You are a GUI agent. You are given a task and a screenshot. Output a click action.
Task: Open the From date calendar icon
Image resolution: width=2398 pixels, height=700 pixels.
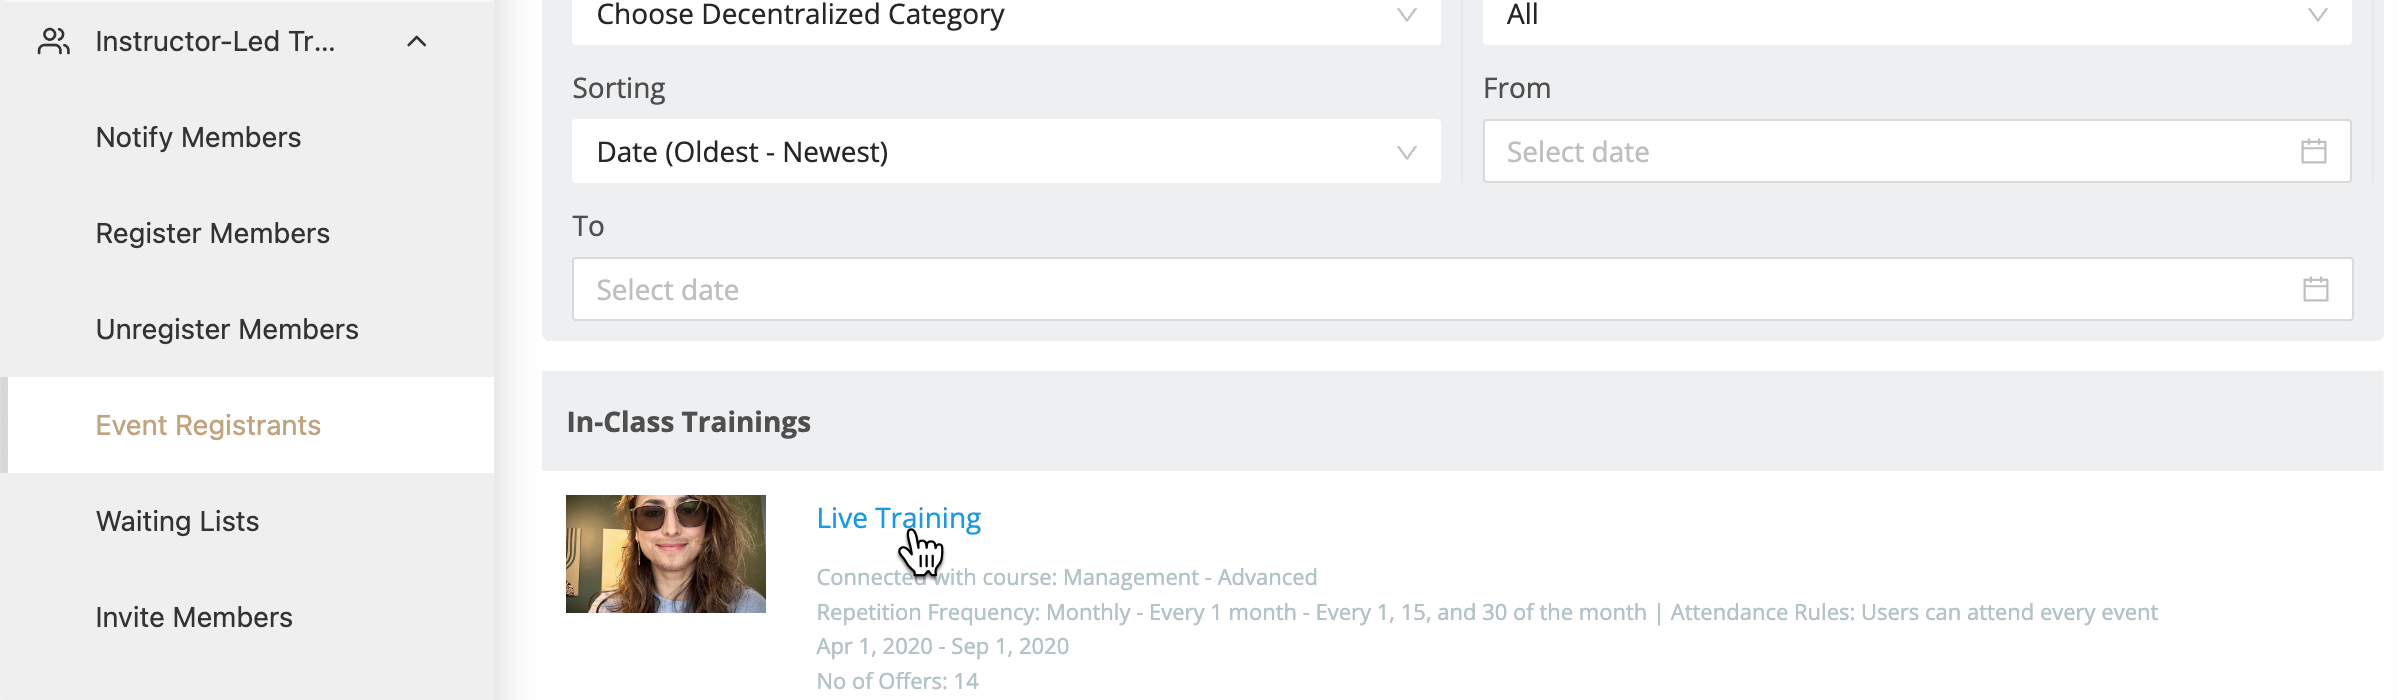pos(2313,151)
